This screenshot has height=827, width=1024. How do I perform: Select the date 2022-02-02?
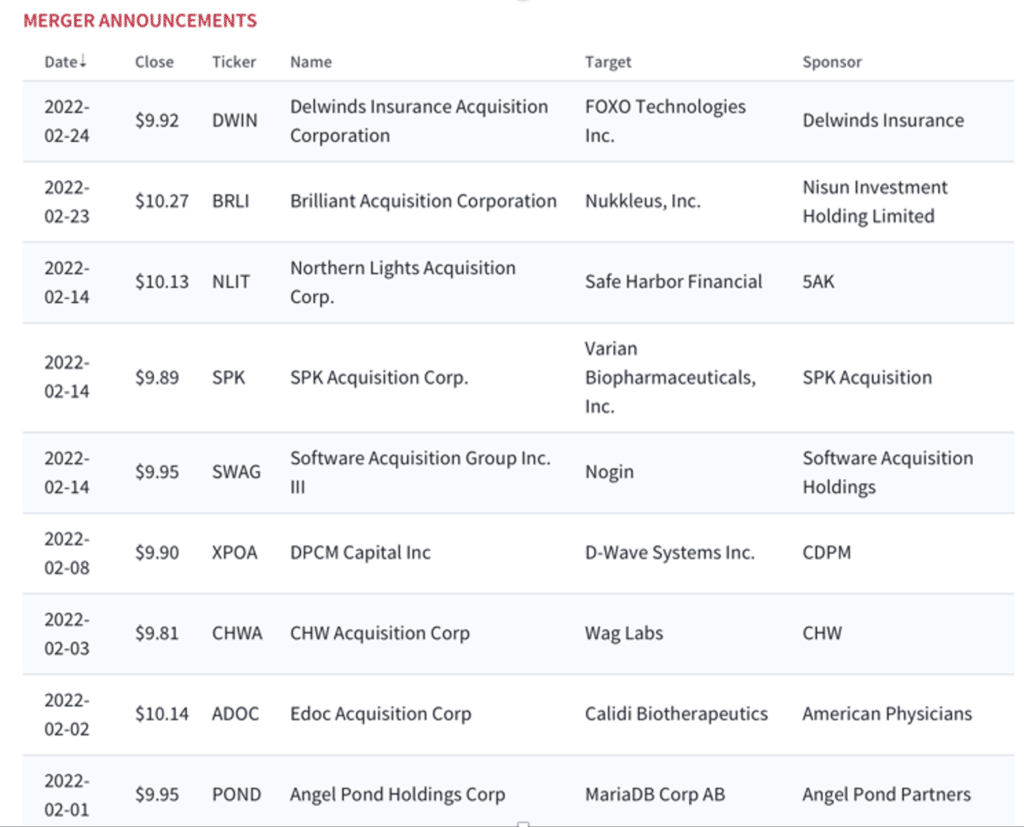(x=67, y=715)
